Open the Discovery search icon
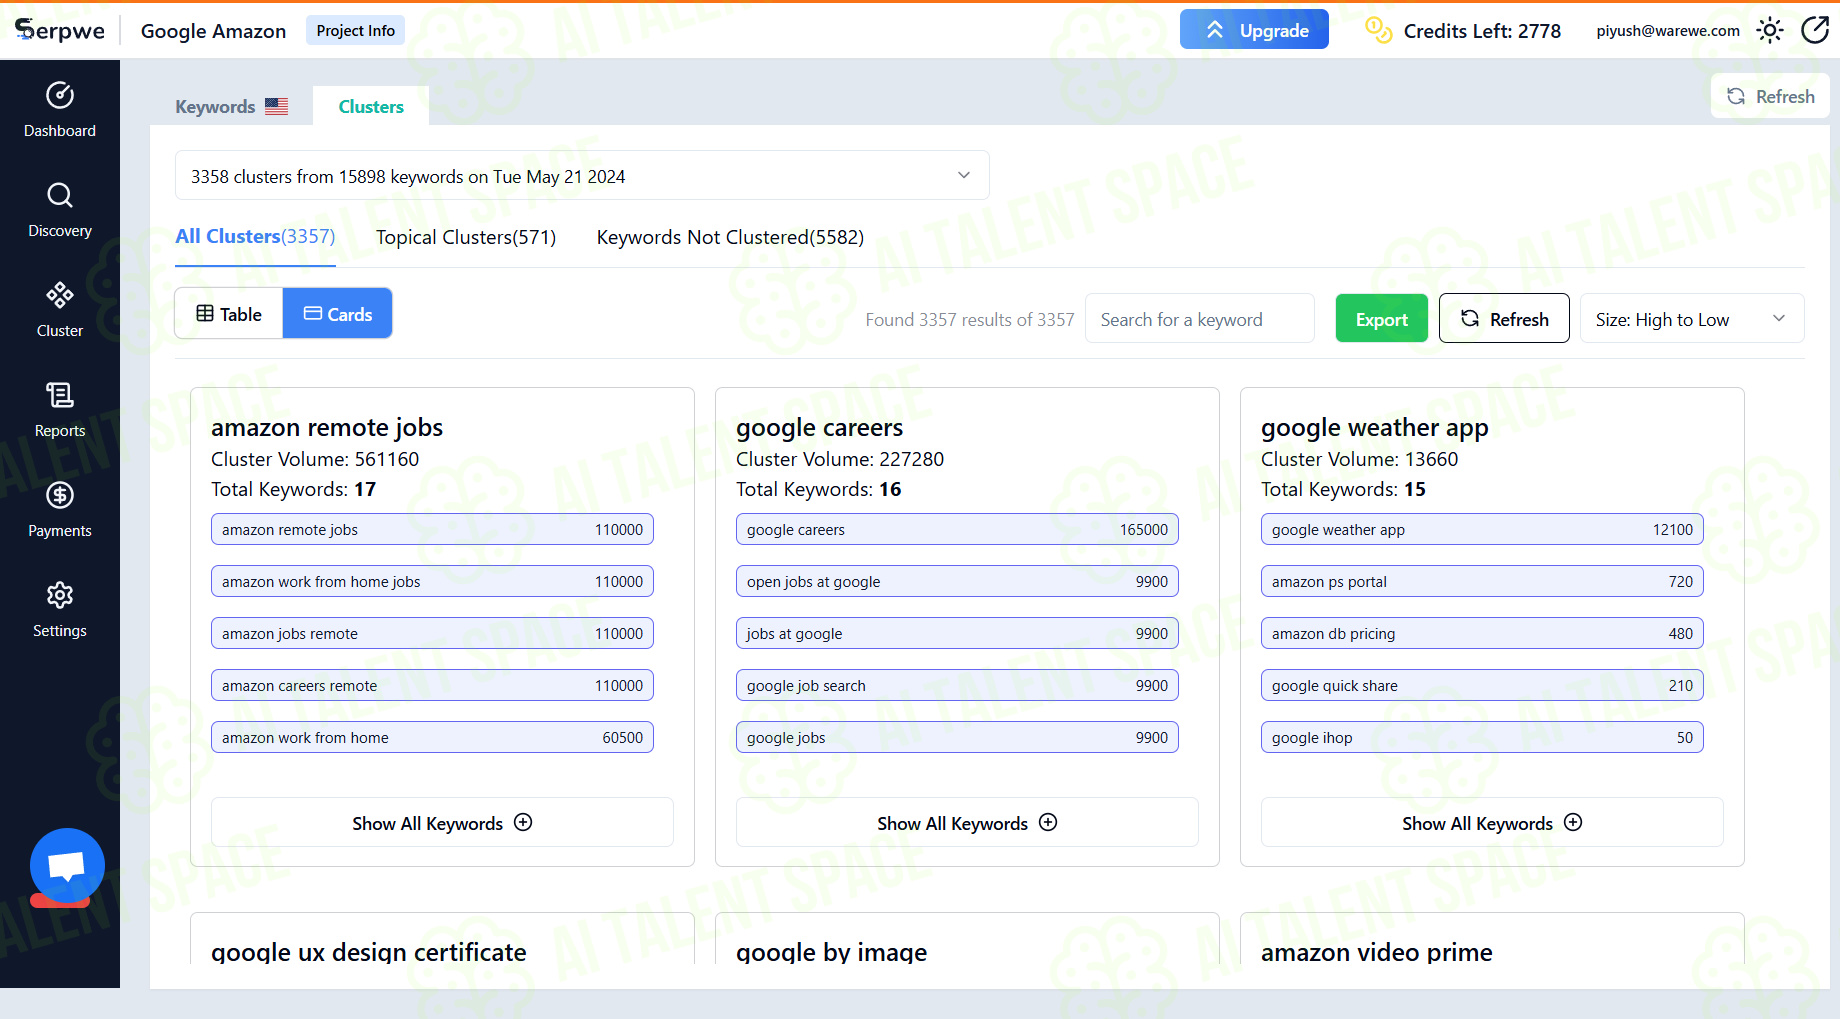This screenshot has width=1840, height=1019. click(60, 195)
